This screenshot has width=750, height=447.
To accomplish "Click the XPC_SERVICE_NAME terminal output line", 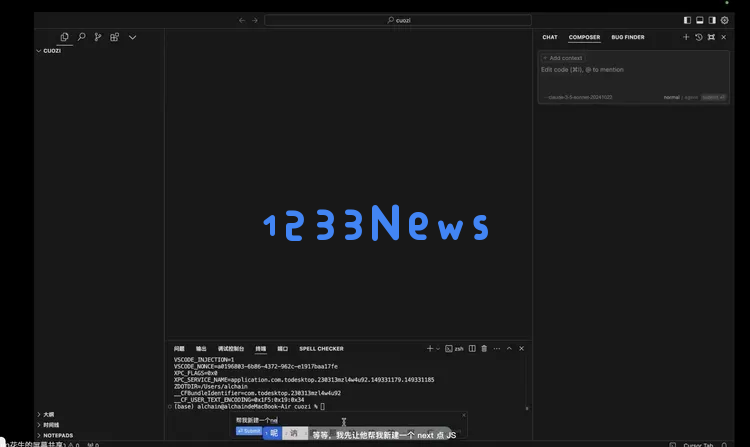I will tap(304, 380).
